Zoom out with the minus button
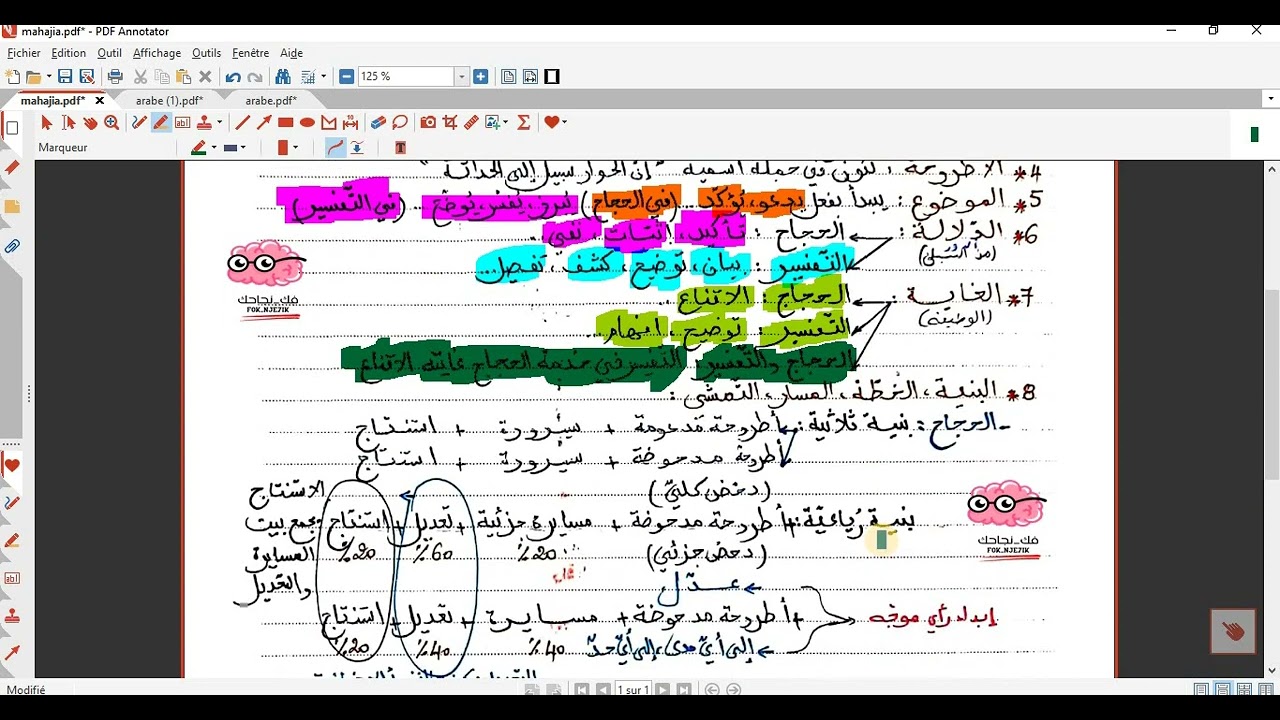 (346, 77)
